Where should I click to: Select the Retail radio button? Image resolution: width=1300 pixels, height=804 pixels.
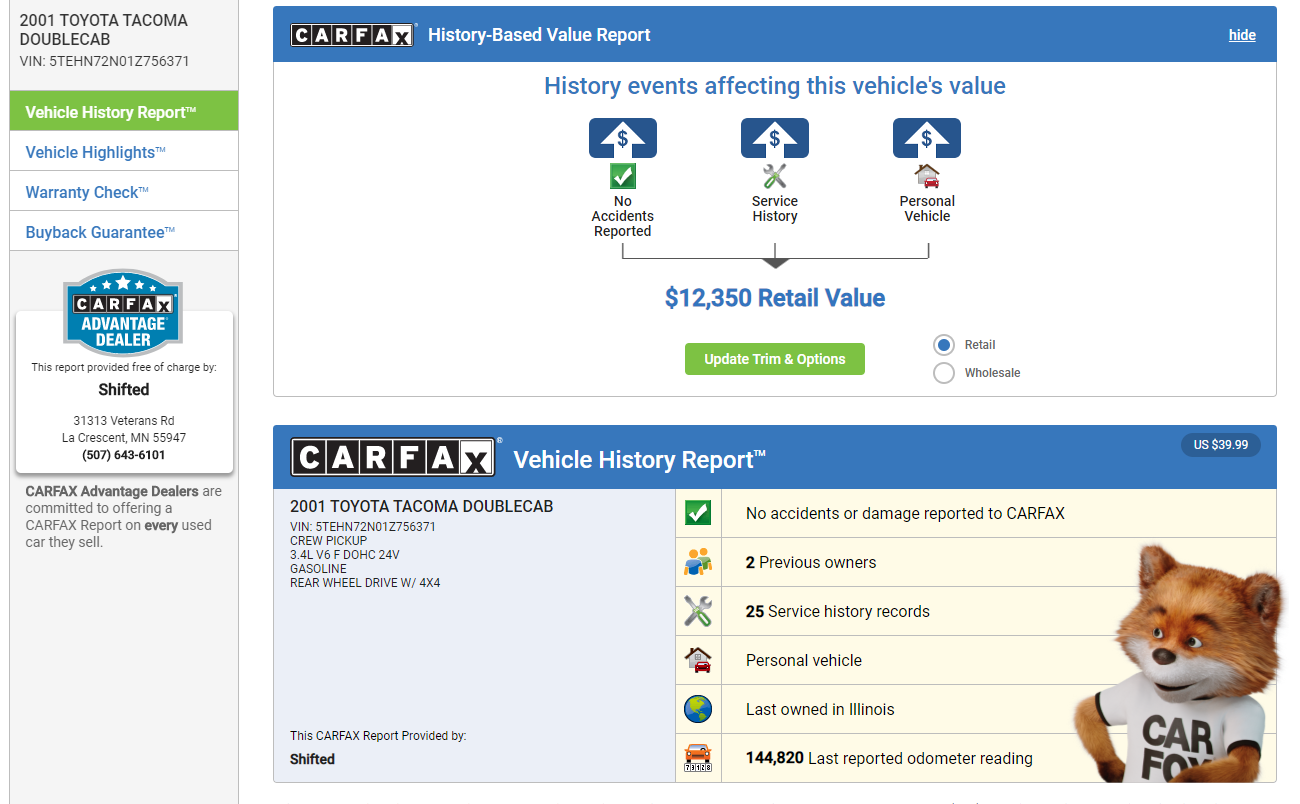943,345
